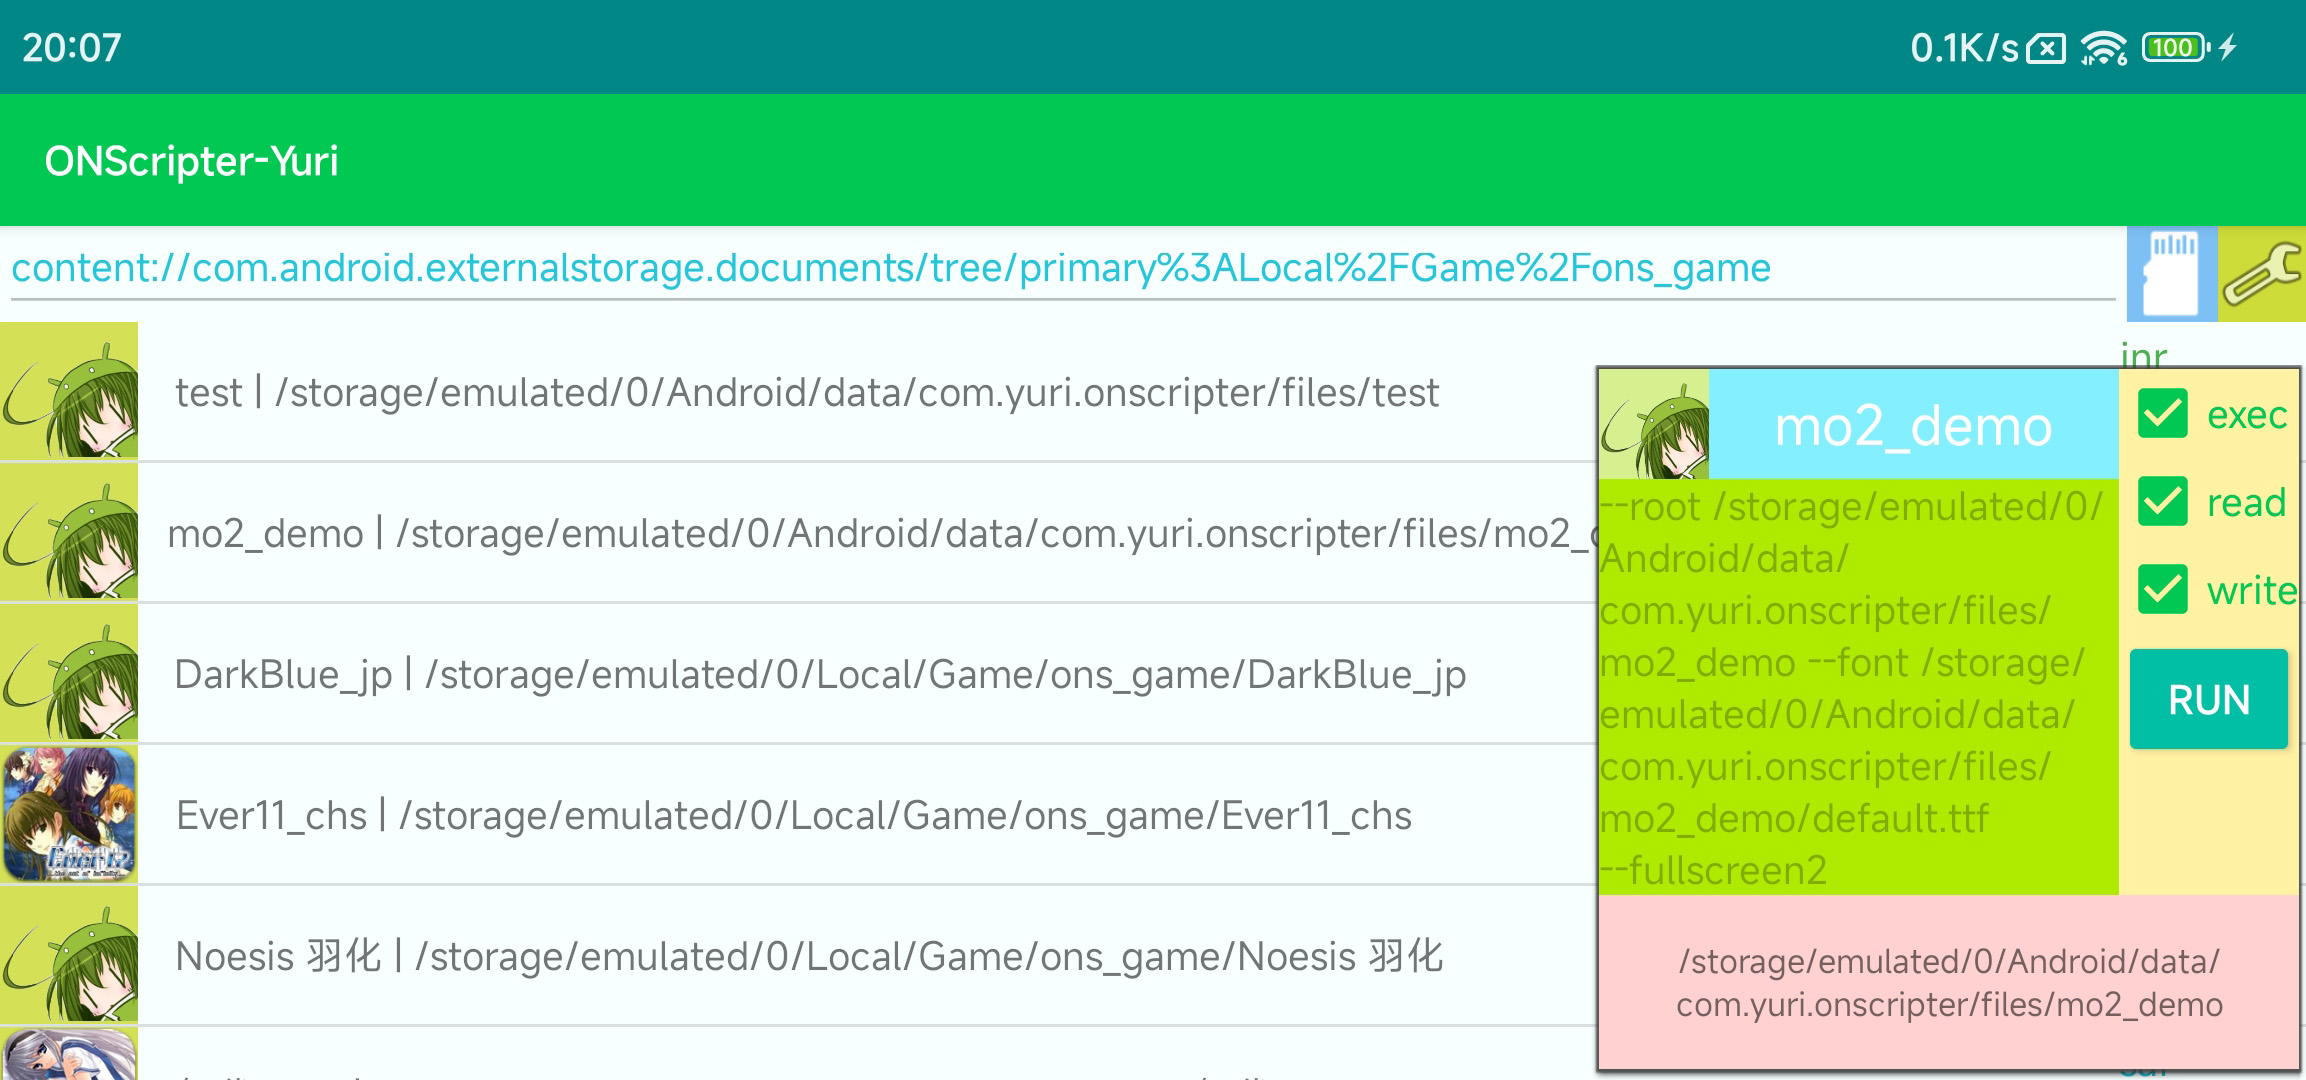Tap the Wi-Fi status bar icon

click(x=2103, y=48)
